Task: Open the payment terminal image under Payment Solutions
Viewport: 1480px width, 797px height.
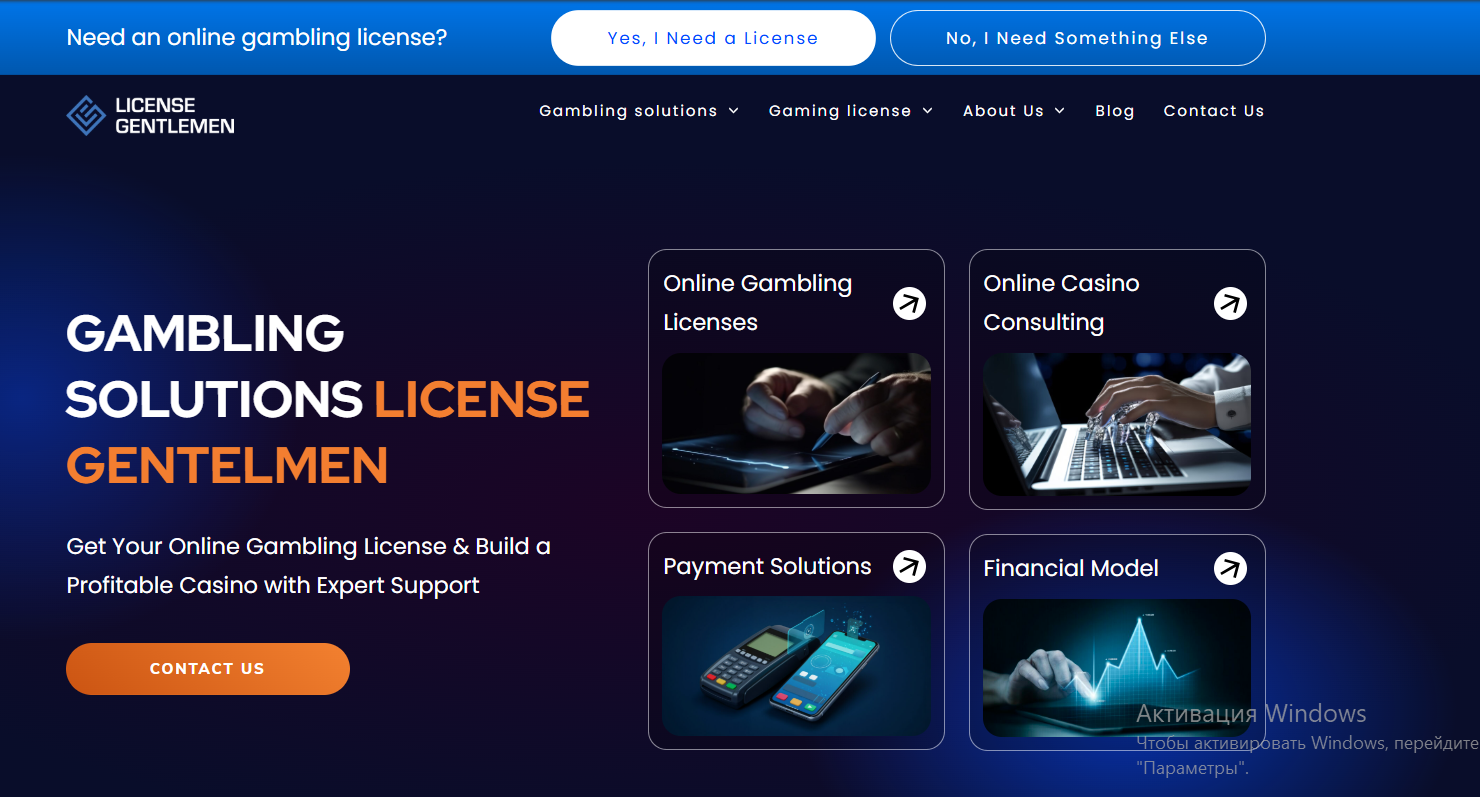Action: point(796,665)
